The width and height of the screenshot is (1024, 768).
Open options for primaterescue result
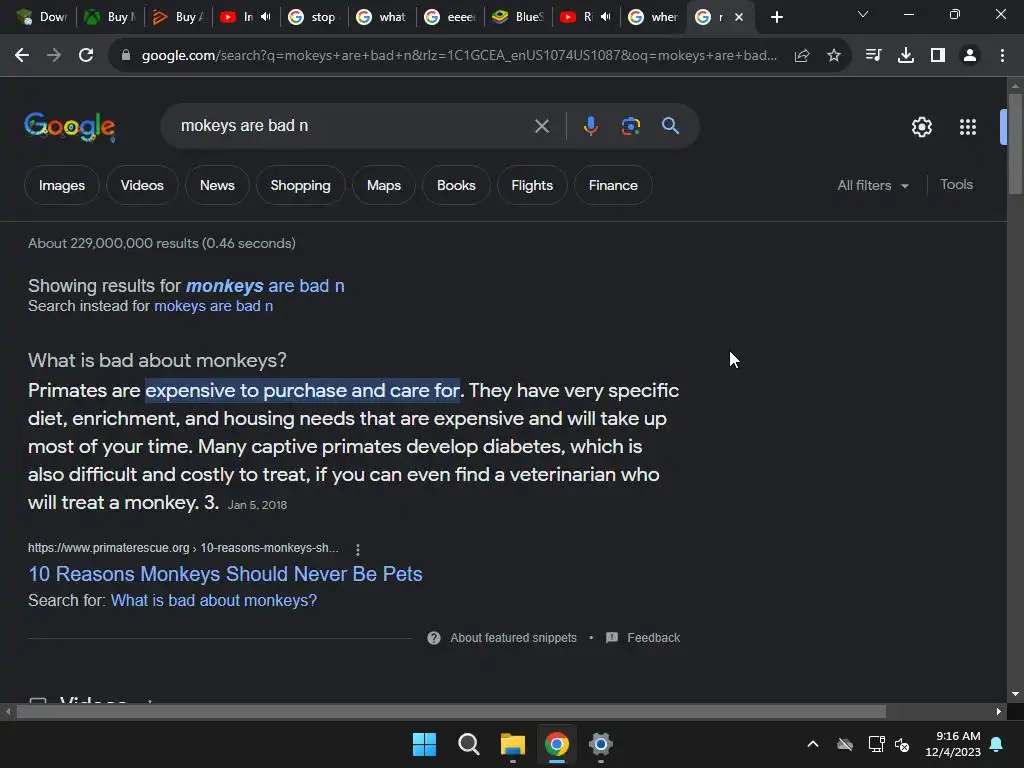click(357, 550)
